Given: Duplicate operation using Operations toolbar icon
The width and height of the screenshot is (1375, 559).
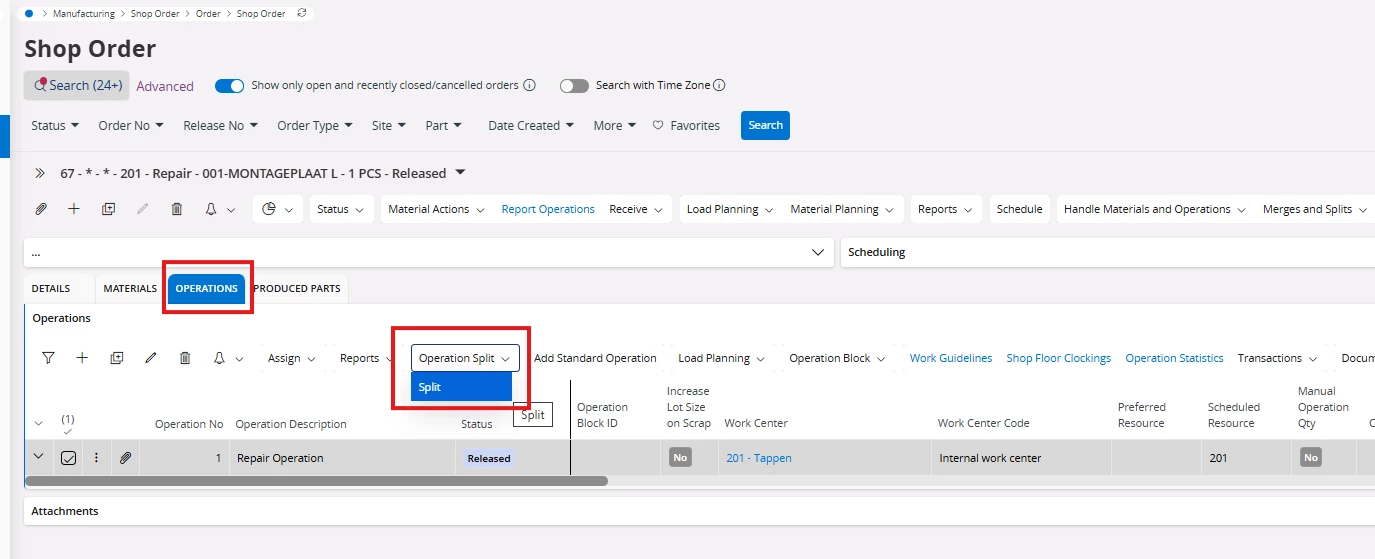Looking at the screenshot, I should [116, 358].
